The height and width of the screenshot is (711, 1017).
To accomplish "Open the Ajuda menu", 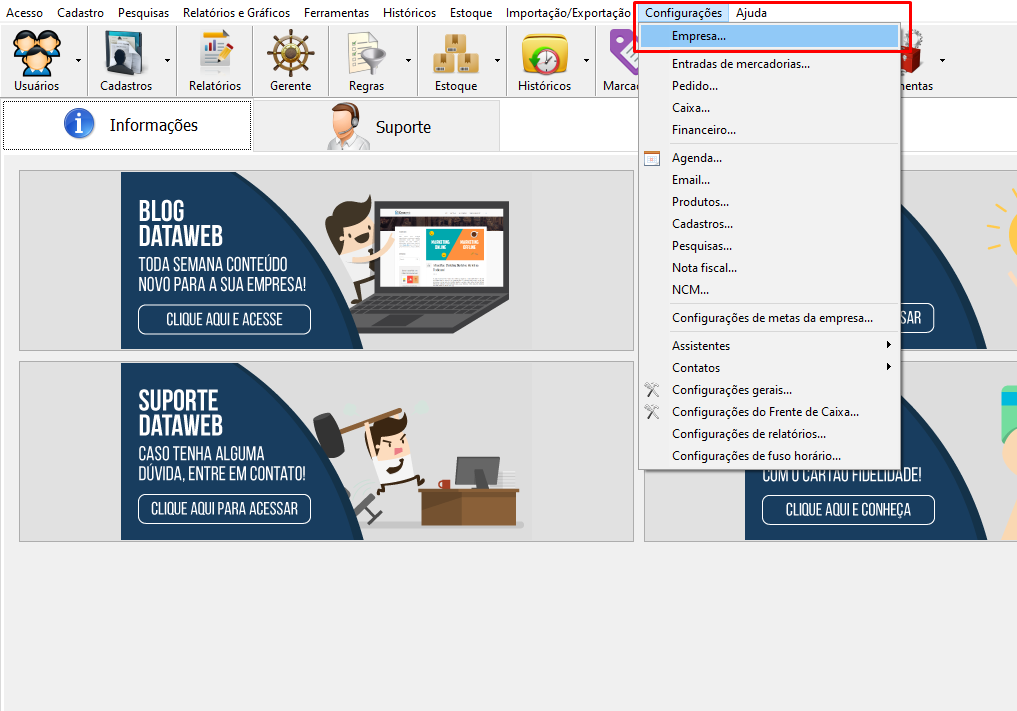I will pos(751,13).
